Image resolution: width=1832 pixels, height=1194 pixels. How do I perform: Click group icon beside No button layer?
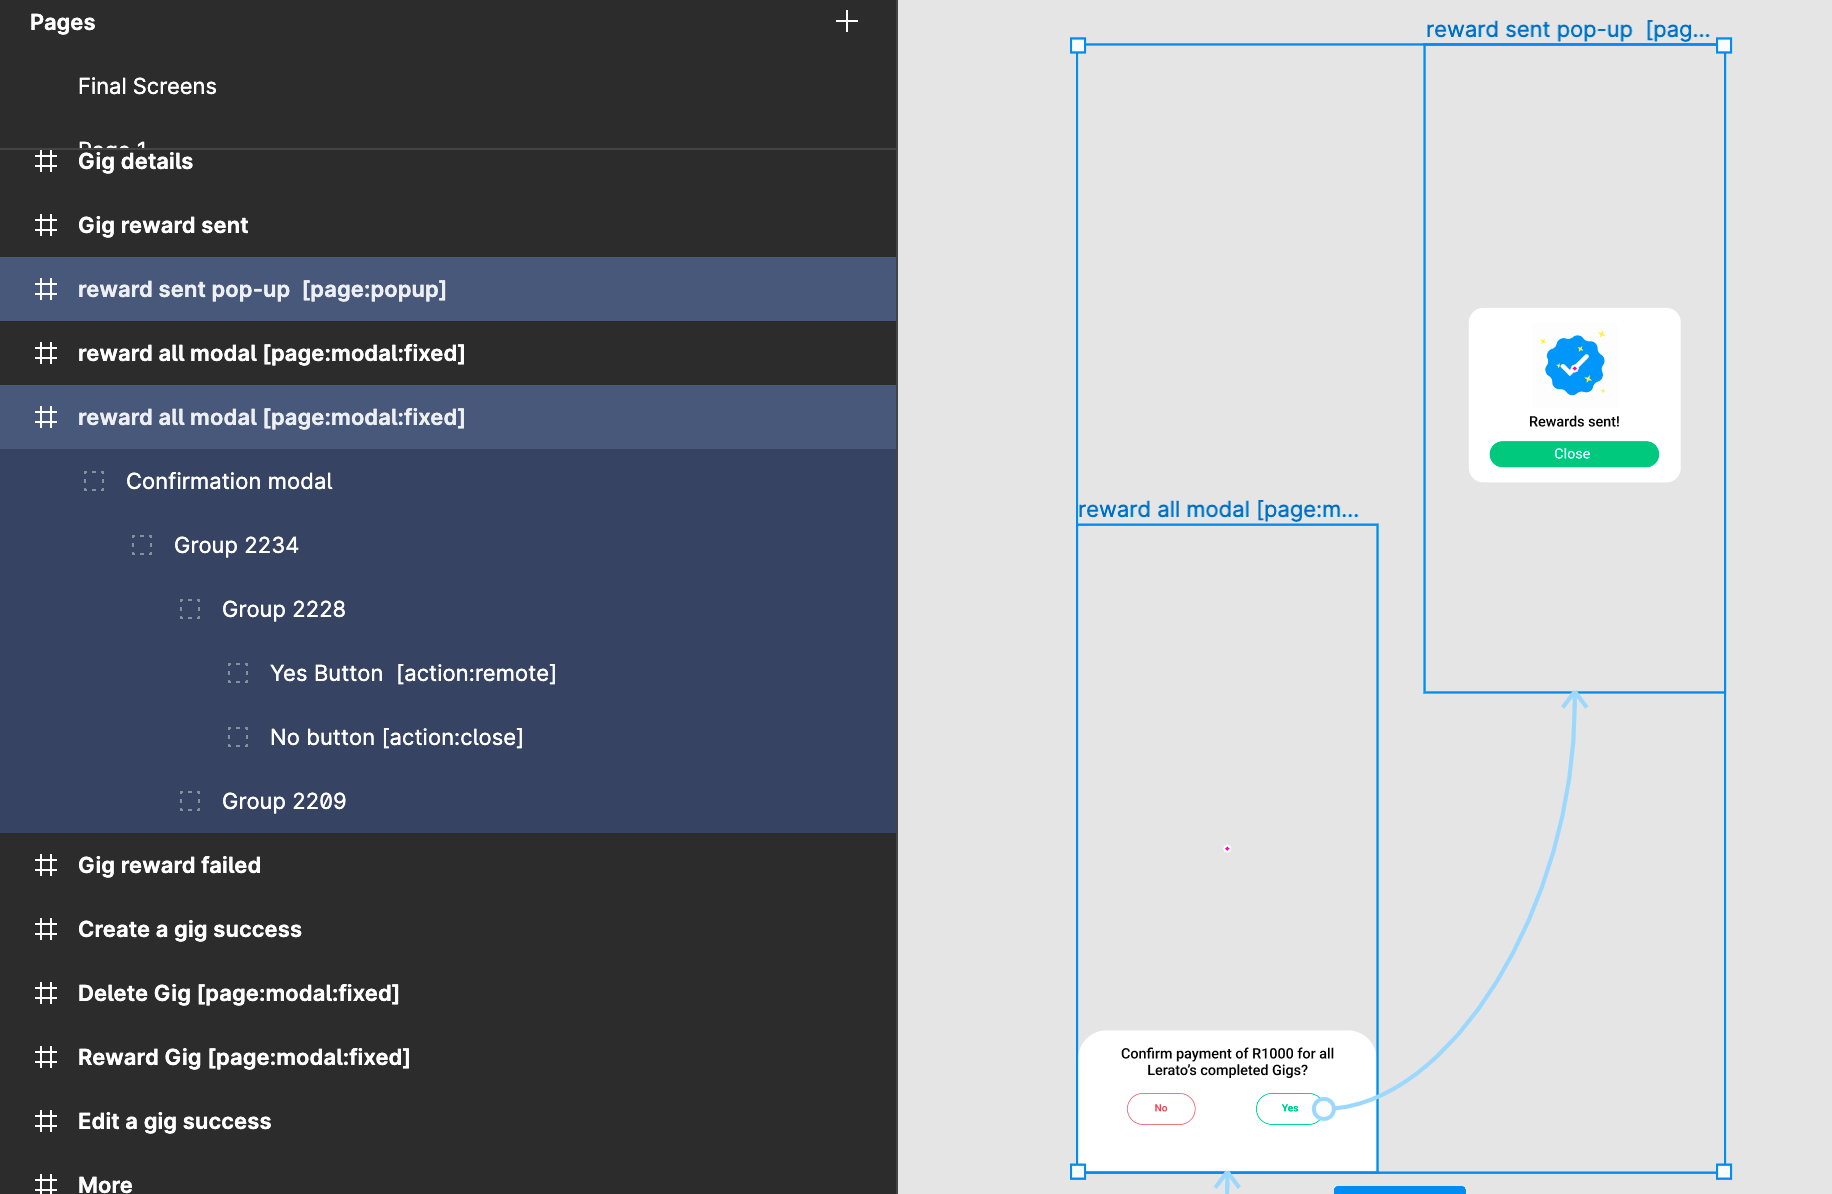pos(238,737)
